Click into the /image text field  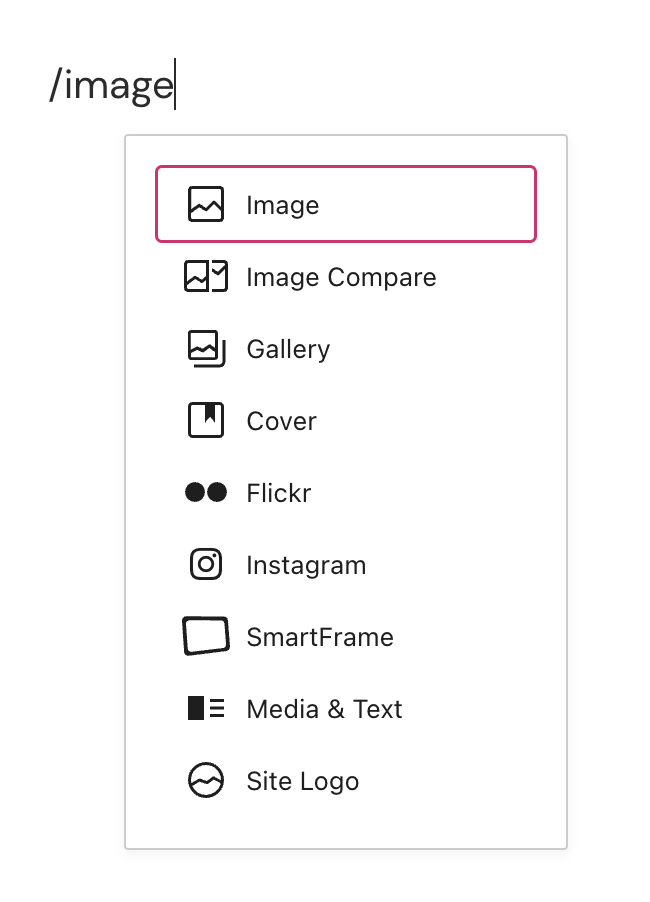pos(112,85)
